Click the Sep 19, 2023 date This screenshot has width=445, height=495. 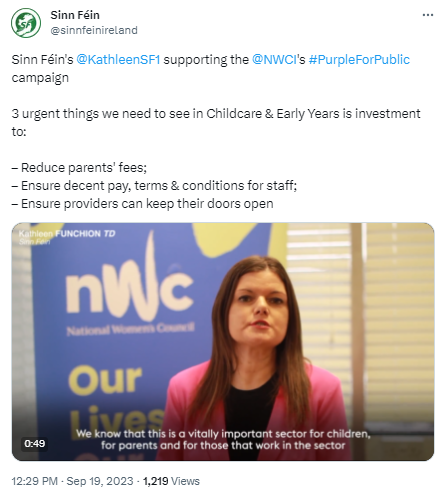(x=100, y=481)
